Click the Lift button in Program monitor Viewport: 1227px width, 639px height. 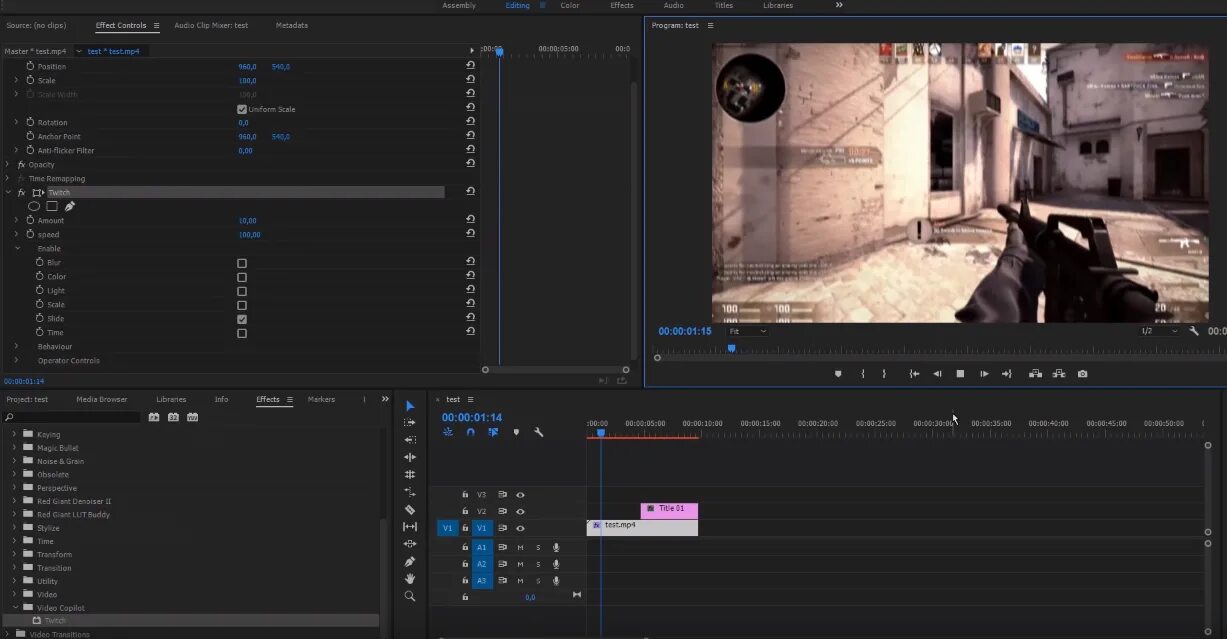(1035, 374)
